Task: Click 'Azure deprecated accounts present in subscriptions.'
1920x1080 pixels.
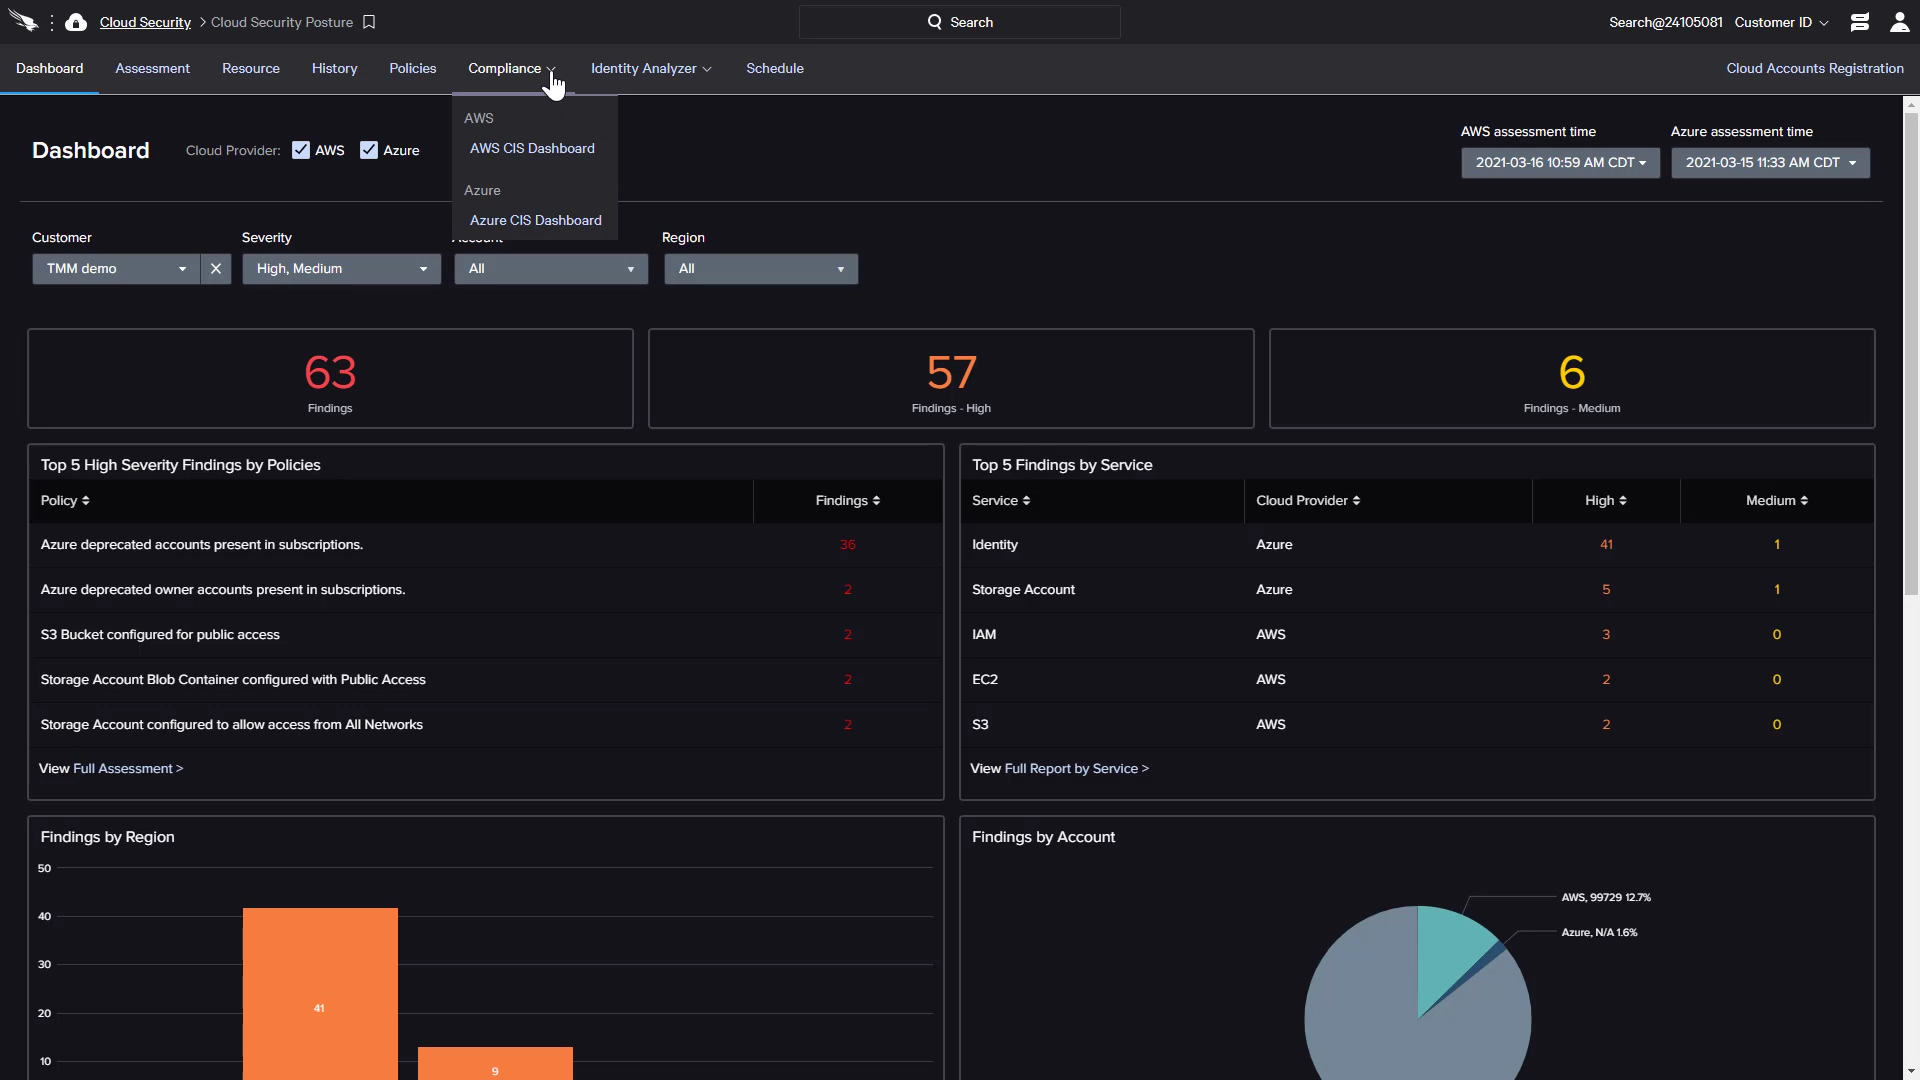Action: coord(202,545)
